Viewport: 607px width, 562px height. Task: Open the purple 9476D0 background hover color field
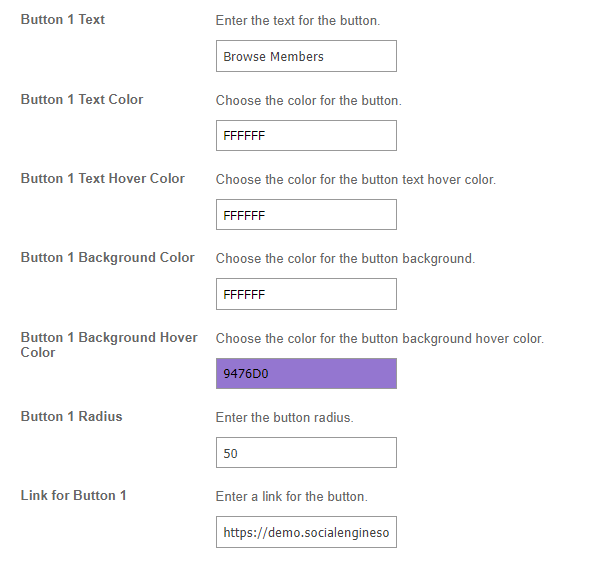coord(306,374)
